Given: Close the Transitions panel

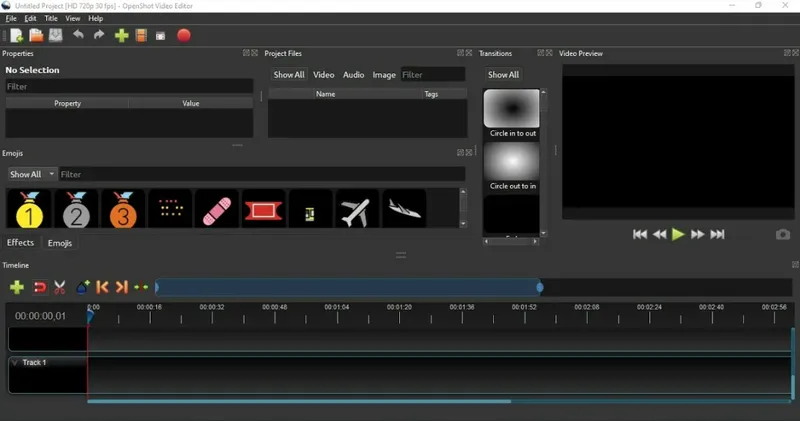Looking at the screenshot, I should click(x=549, y=53).
